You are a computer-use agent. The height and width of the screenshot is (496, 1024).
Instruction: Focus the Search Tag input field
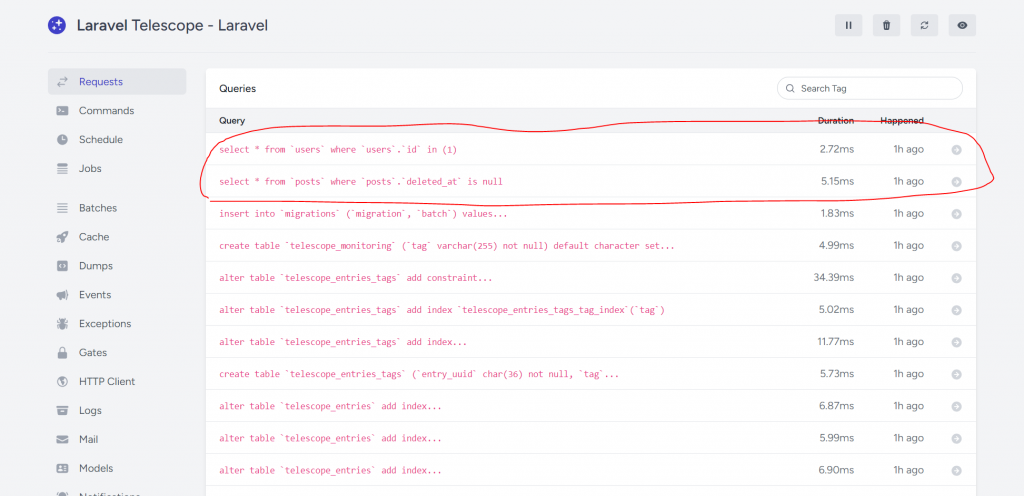pyautogui.click(x=869, y=88)
